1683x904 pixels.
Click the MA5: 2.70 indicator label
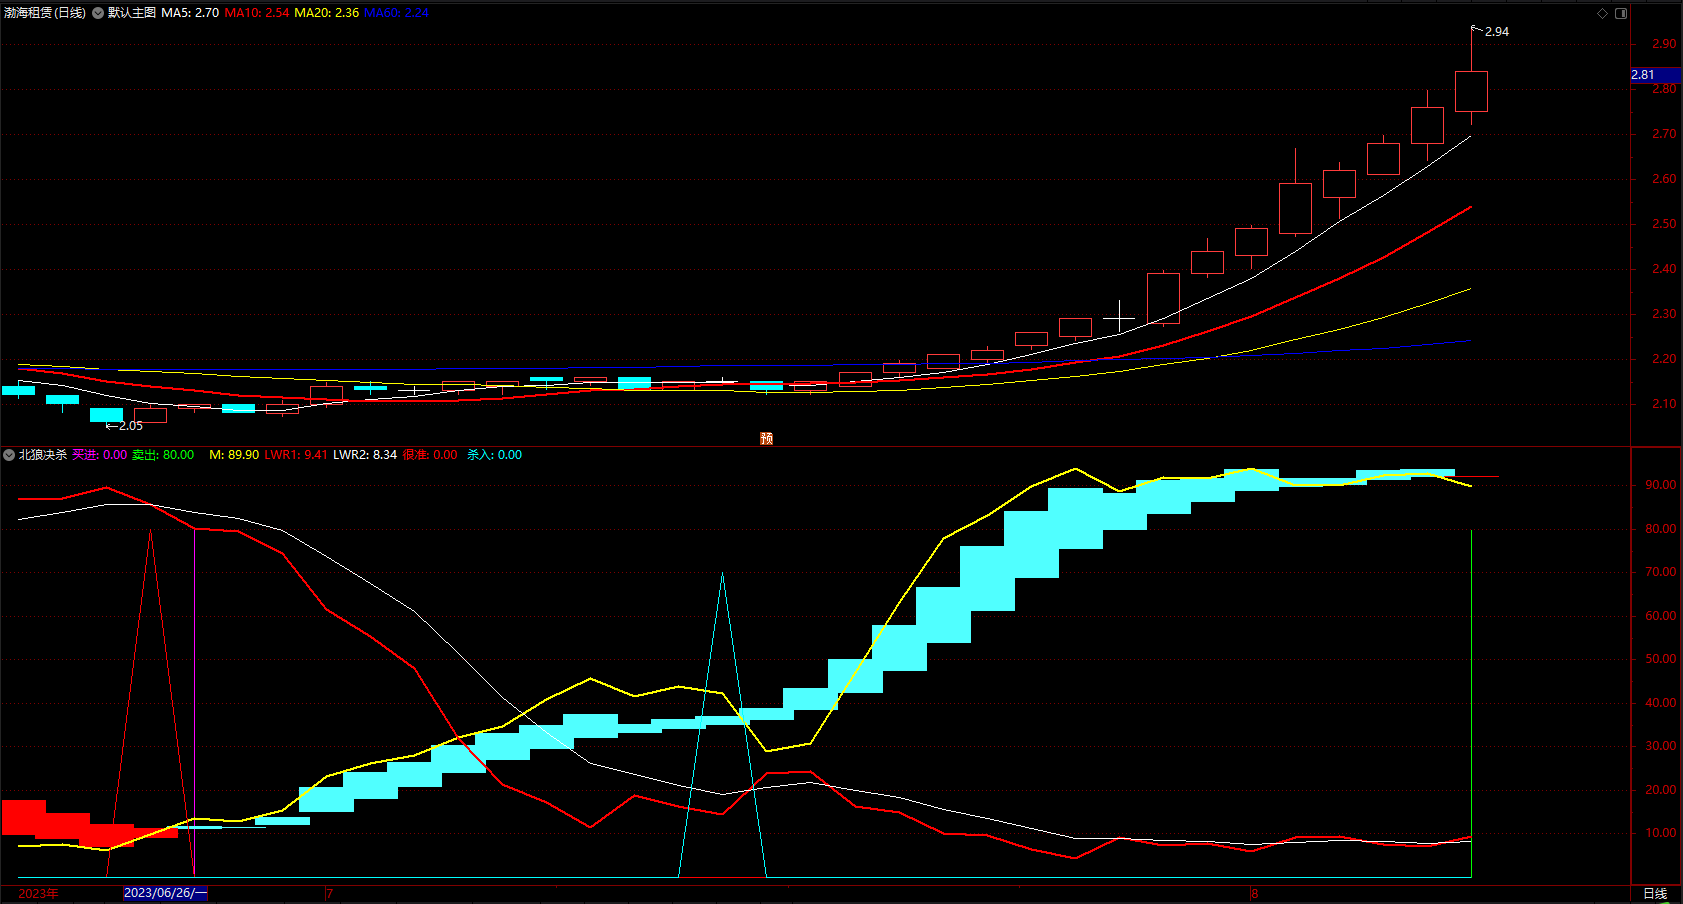pyautogui.click(x=190, y=13)
